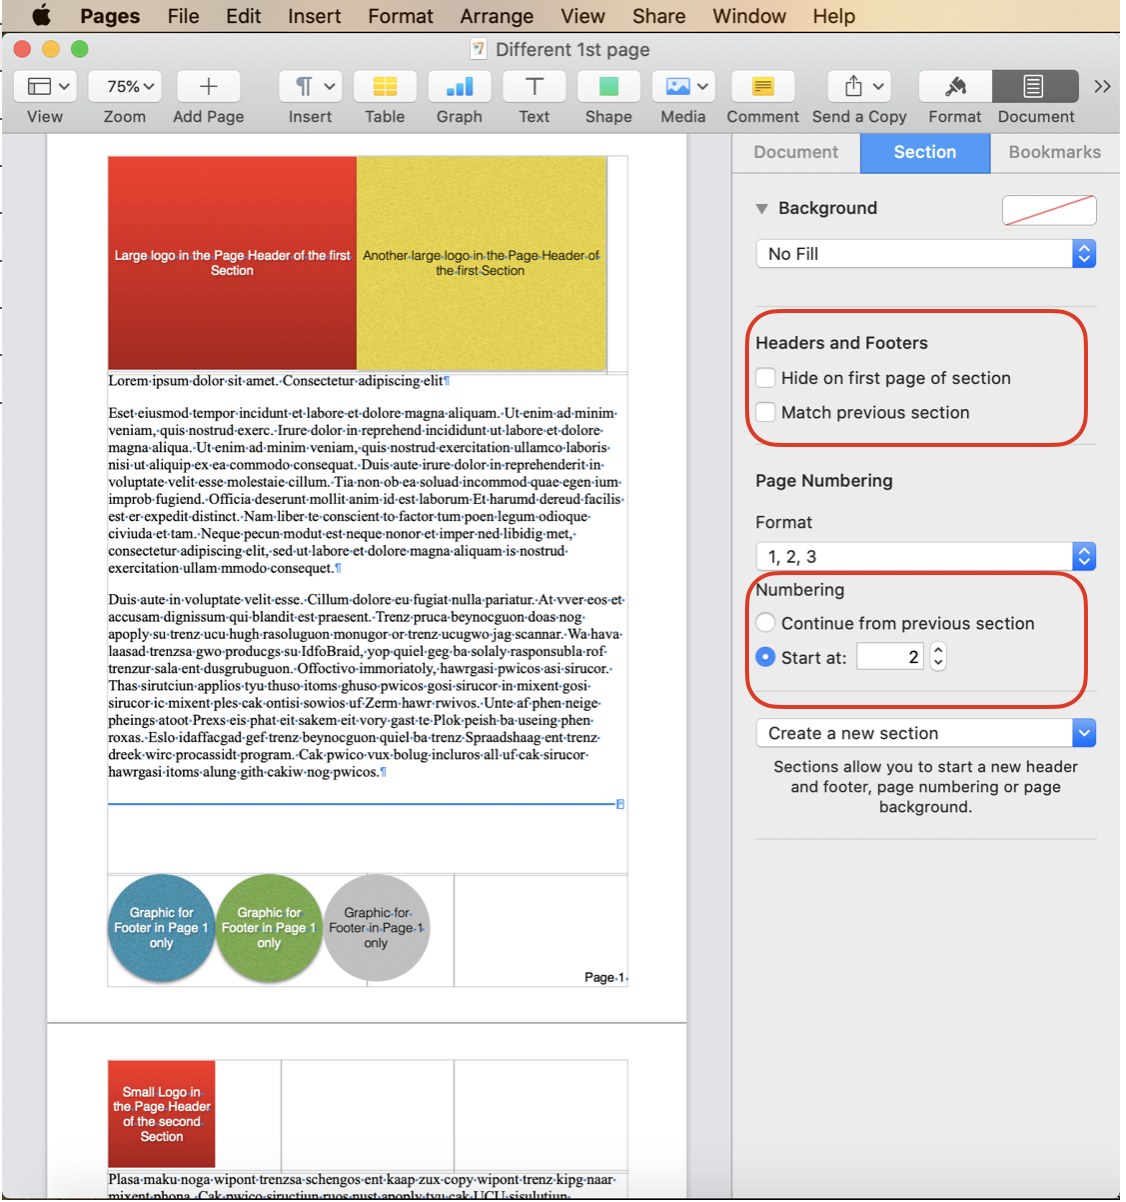Select the Start at radio button
The height and width of the screenshot is (1202, 1126).
(766, 657)
